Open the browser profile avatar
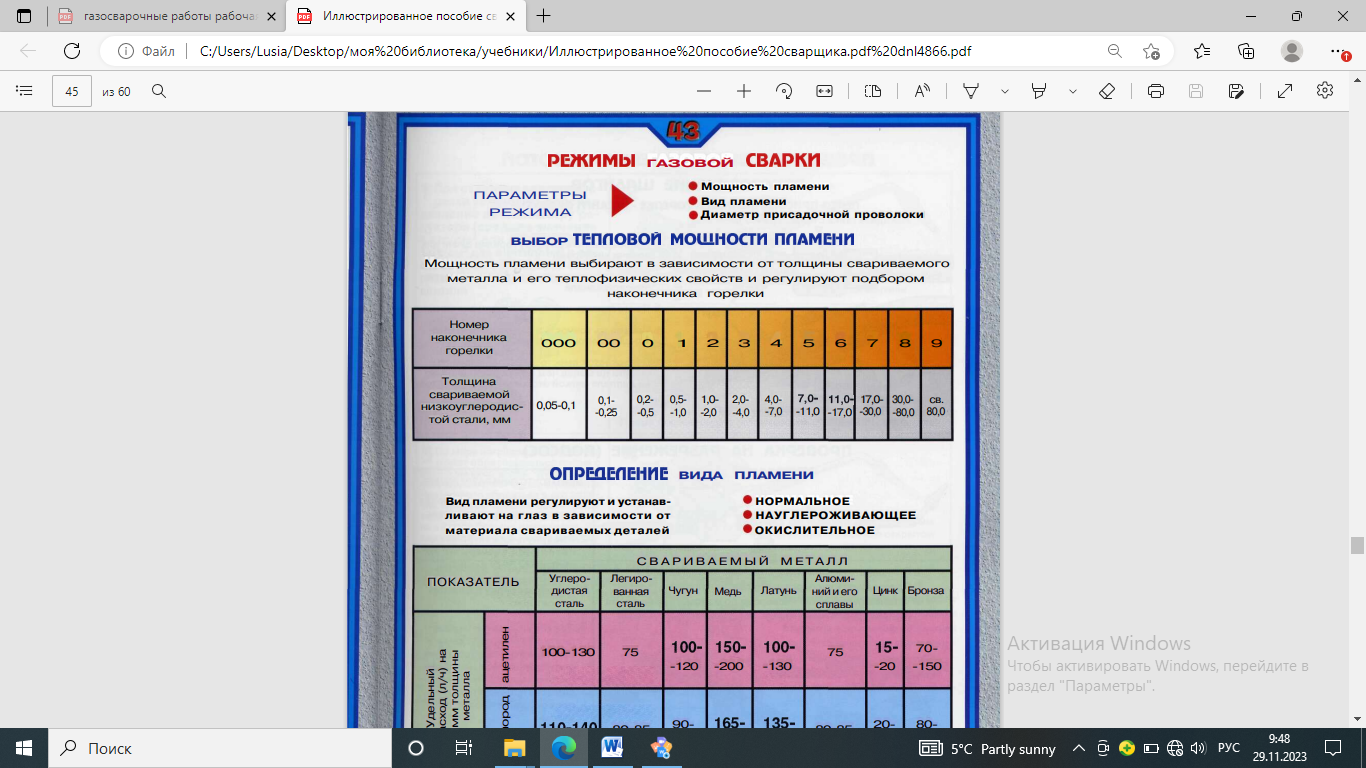The image size is (1366, 768). 1292,51
